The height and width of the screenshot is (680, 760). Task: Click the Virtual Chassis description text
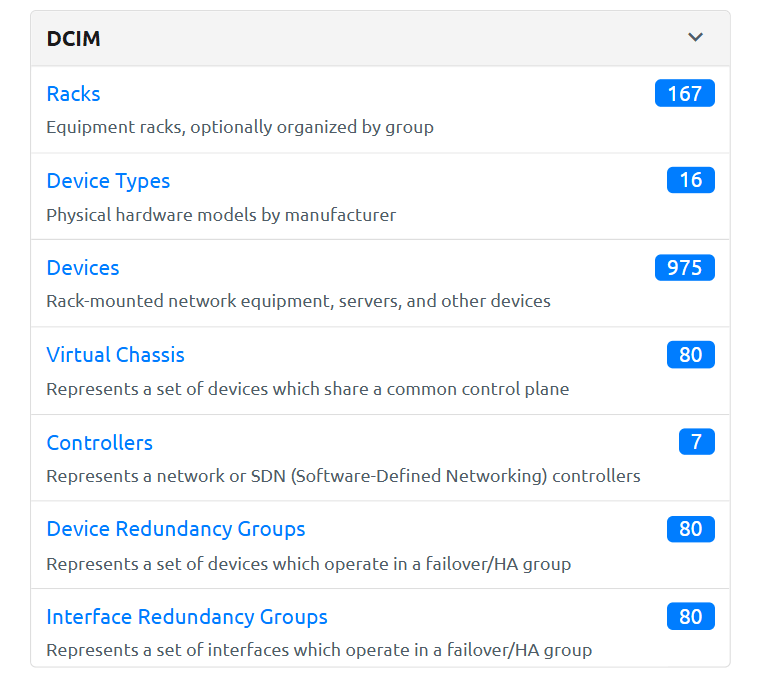pyautogui.click(x=307, y=389)
